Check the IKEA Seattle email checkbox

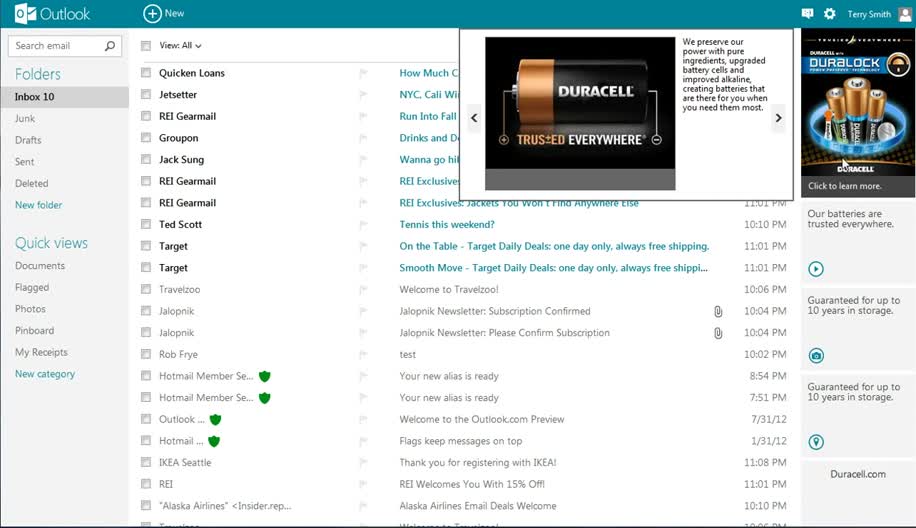[x=146, y=462]
